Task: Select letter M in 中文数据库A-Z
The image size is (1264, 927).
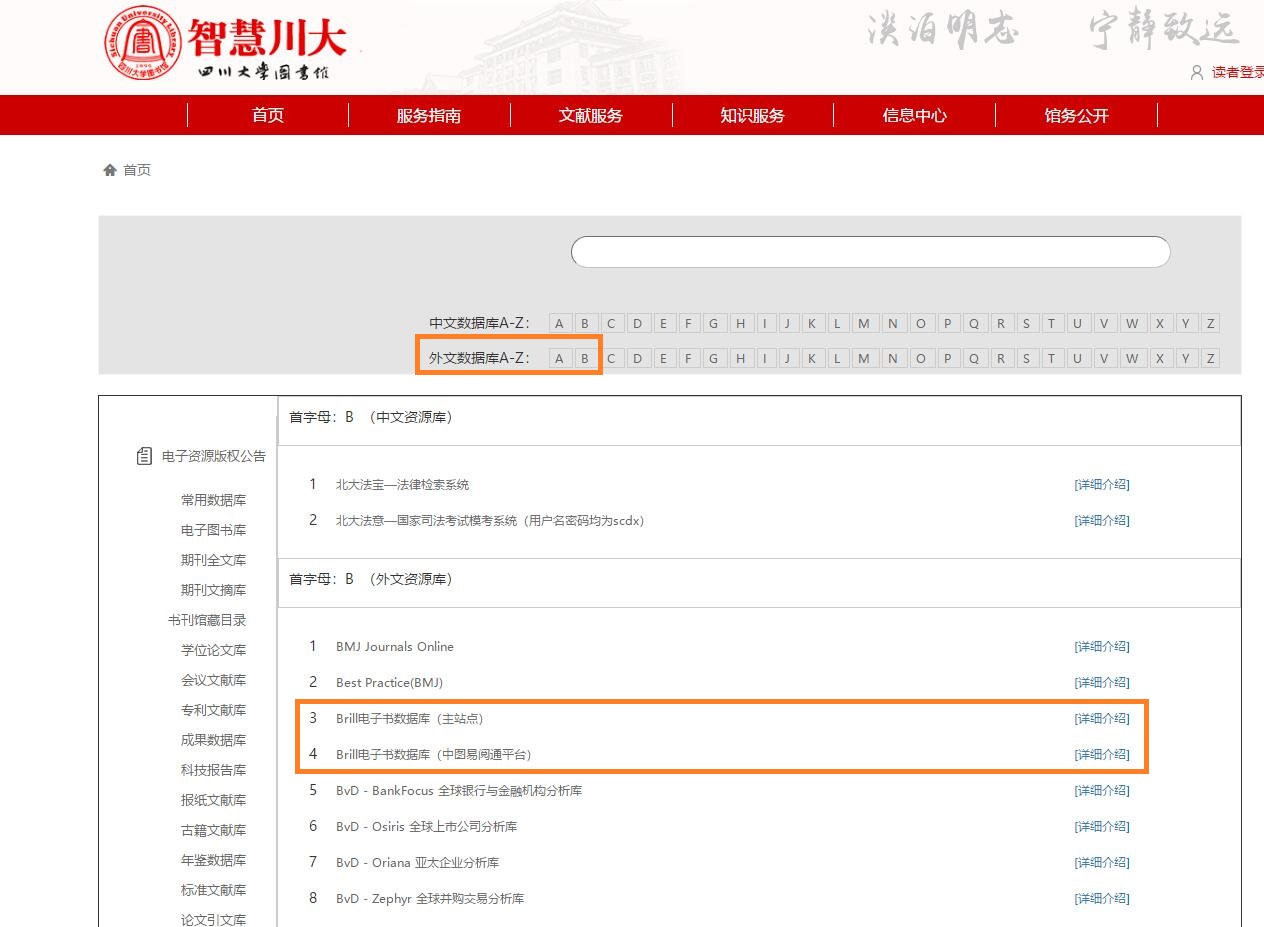Action: point(864,323)
